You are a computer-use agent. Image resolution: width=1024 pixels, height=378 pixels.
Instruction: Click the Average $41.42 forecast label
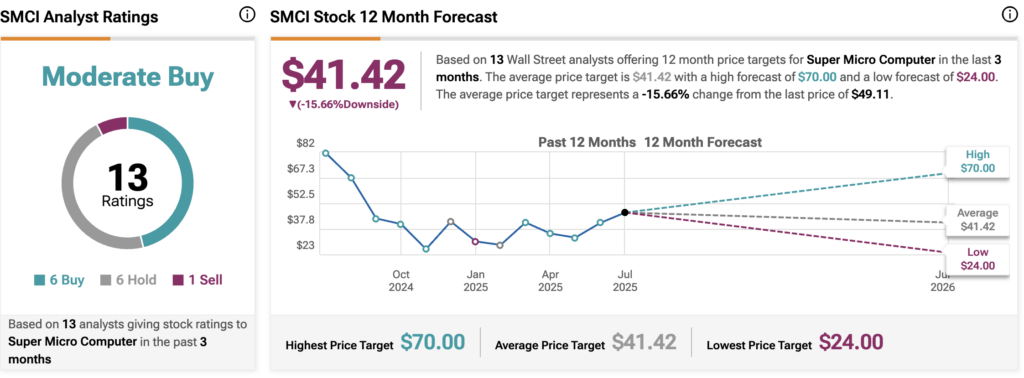[x=977, y=220]
